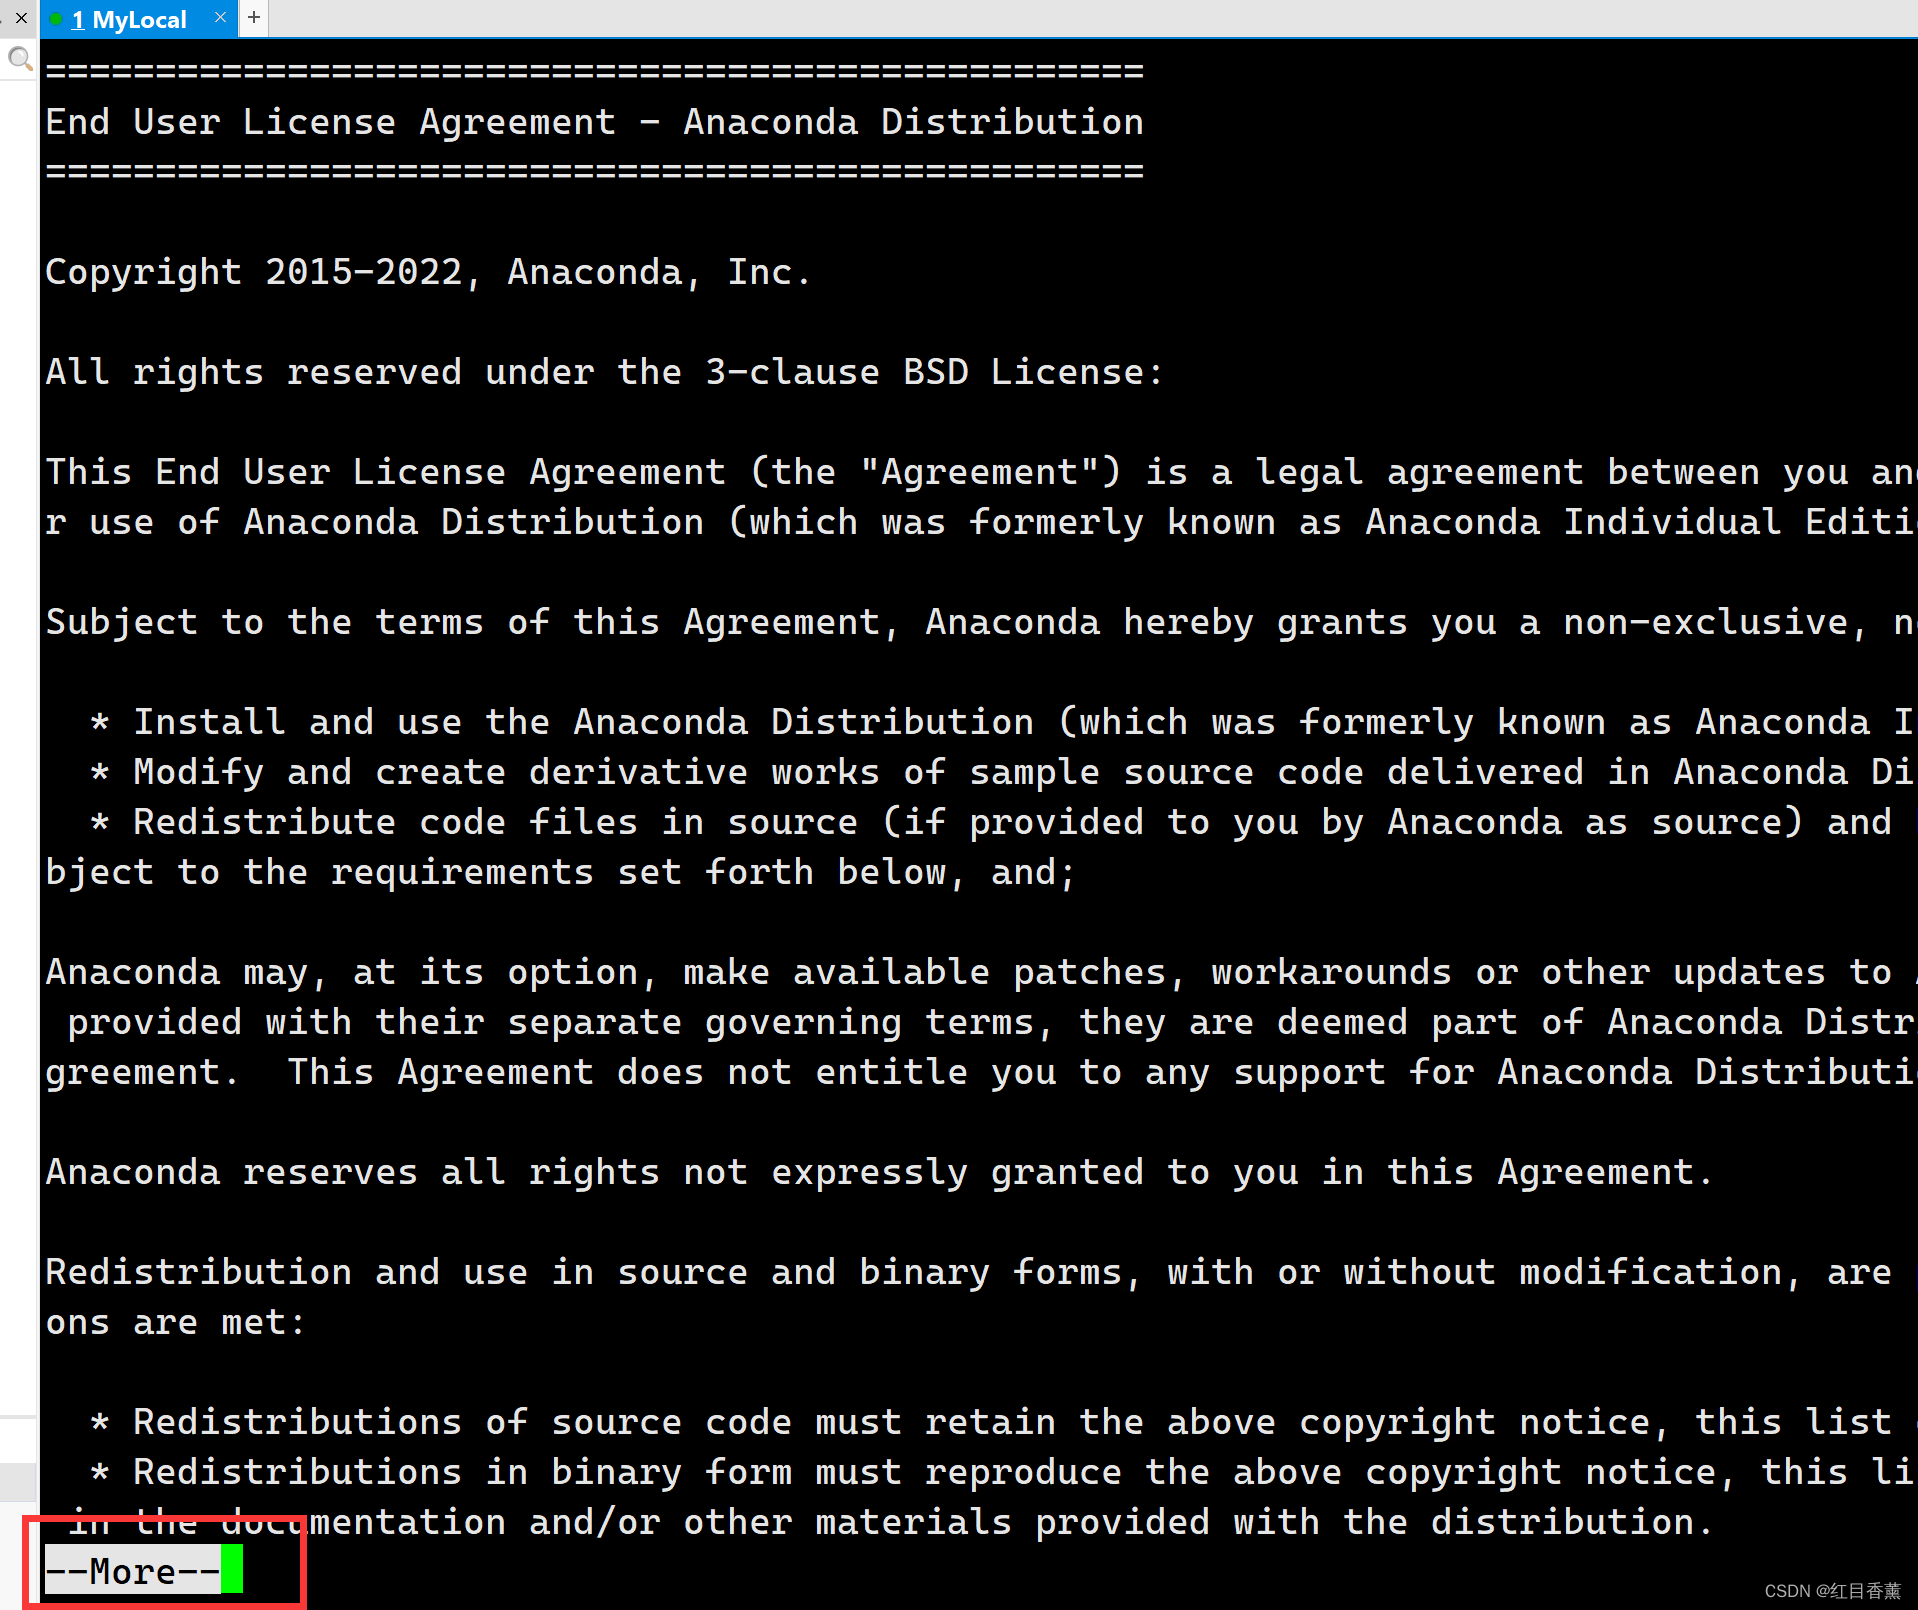Click the --More-- pager prompt

pos(133,1571)
